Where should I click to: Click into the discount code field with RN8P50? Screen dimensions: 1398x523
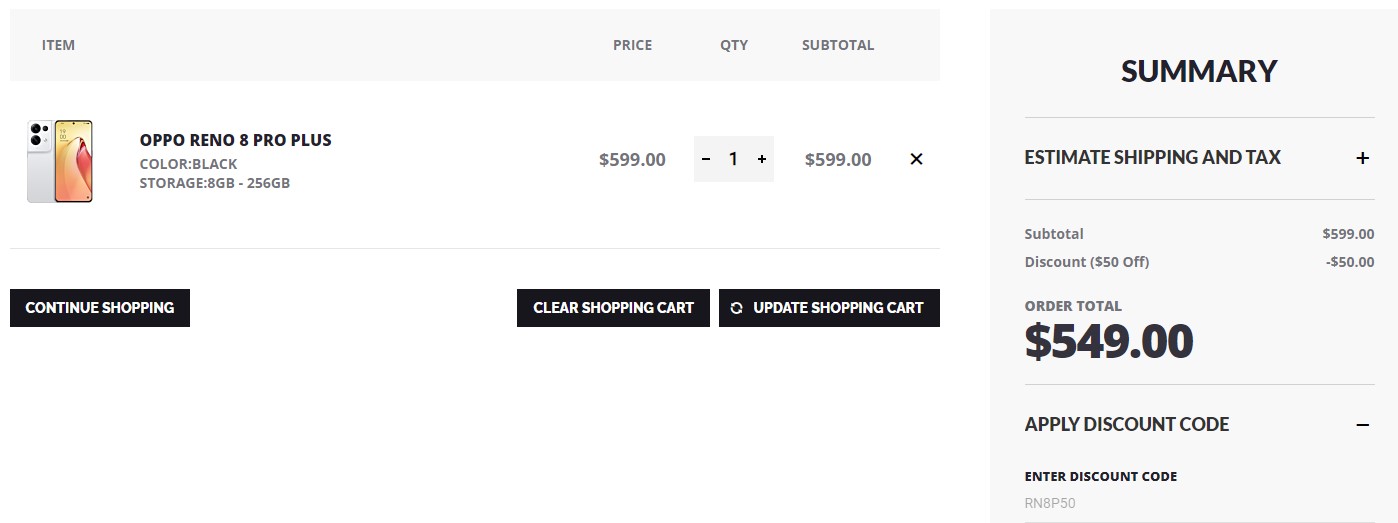[x=1190, y=503]
